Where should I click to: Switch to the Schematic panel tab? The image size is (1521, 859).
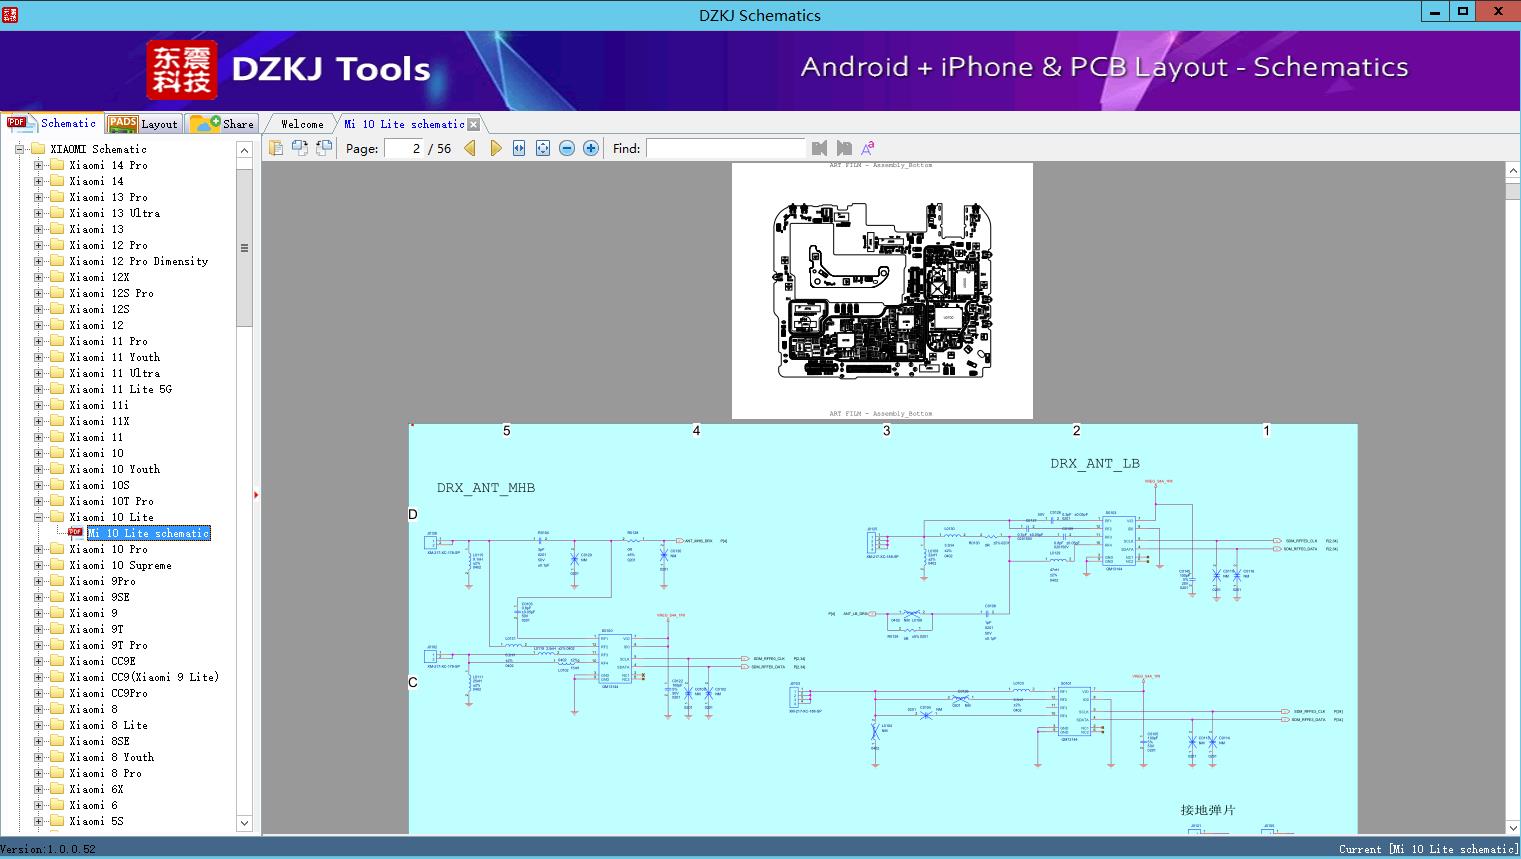coord(52,123)
